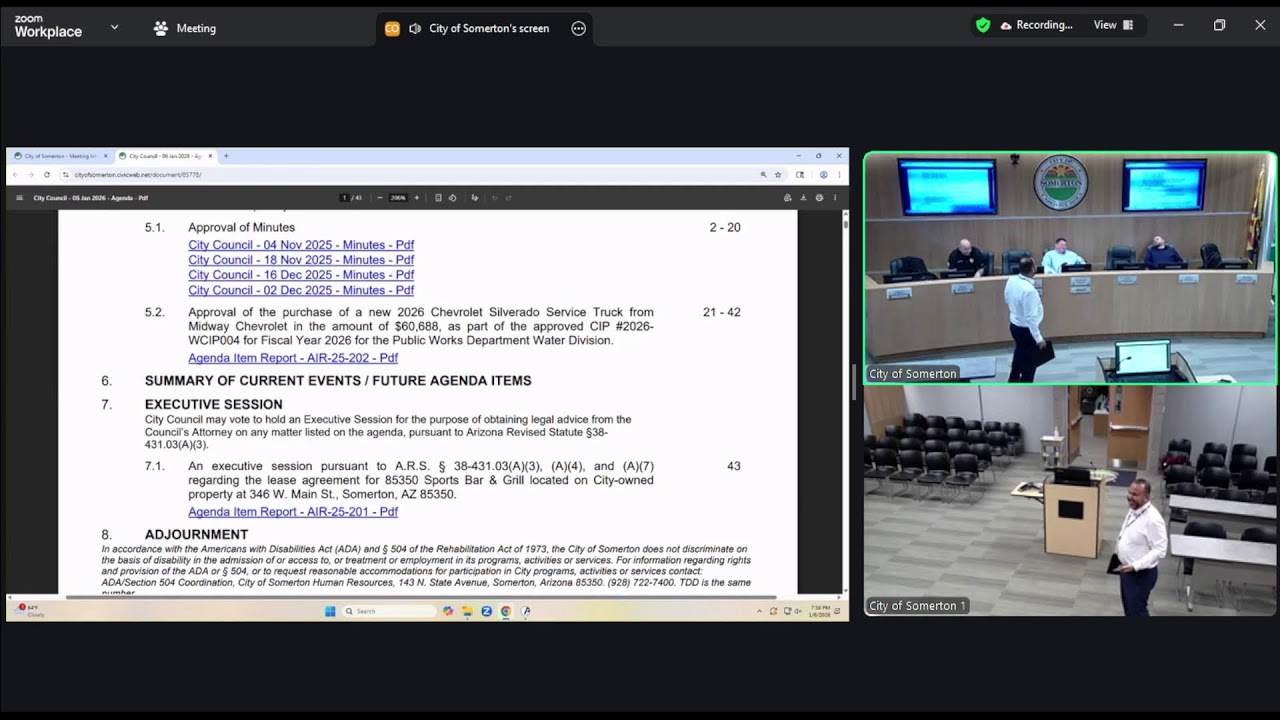This screenshot has width=1280, height=720.
Task: Click the Recording indicator in Zoom
Action: pyautogui.click(x=1036, y=25)
